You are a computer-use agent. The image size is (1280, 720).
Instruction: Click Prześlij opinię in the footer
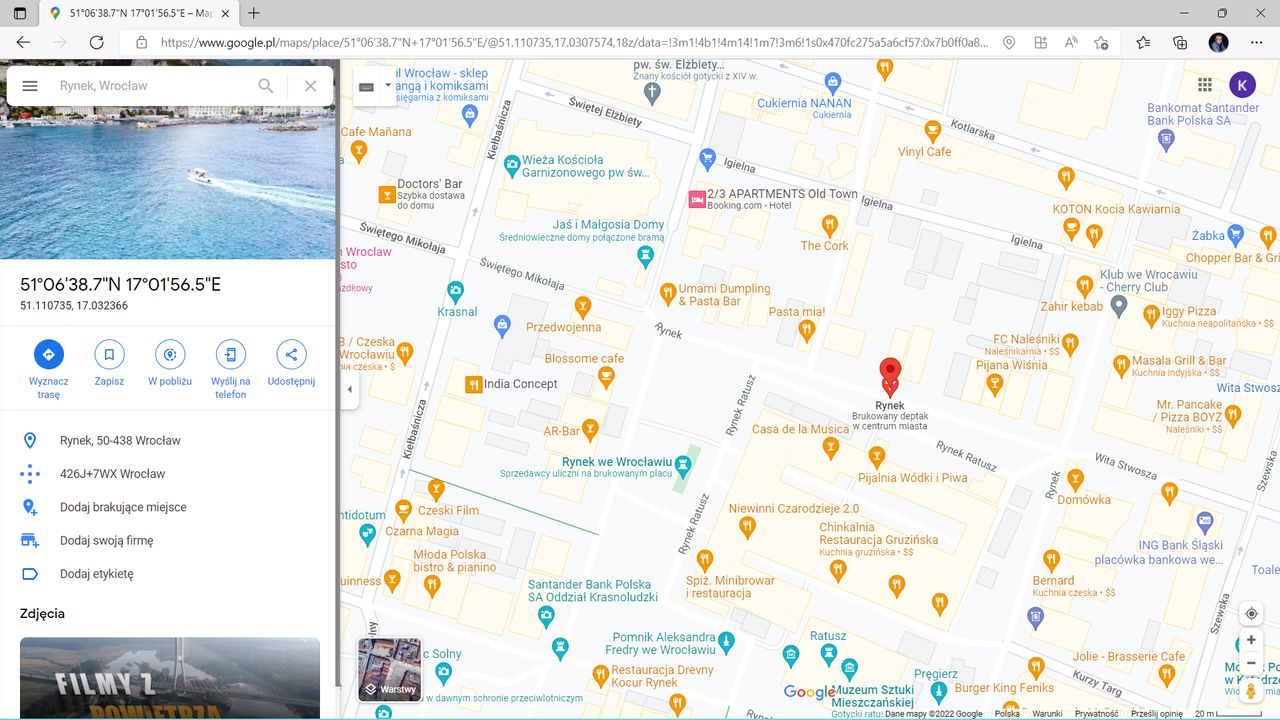pos(1157,714)
